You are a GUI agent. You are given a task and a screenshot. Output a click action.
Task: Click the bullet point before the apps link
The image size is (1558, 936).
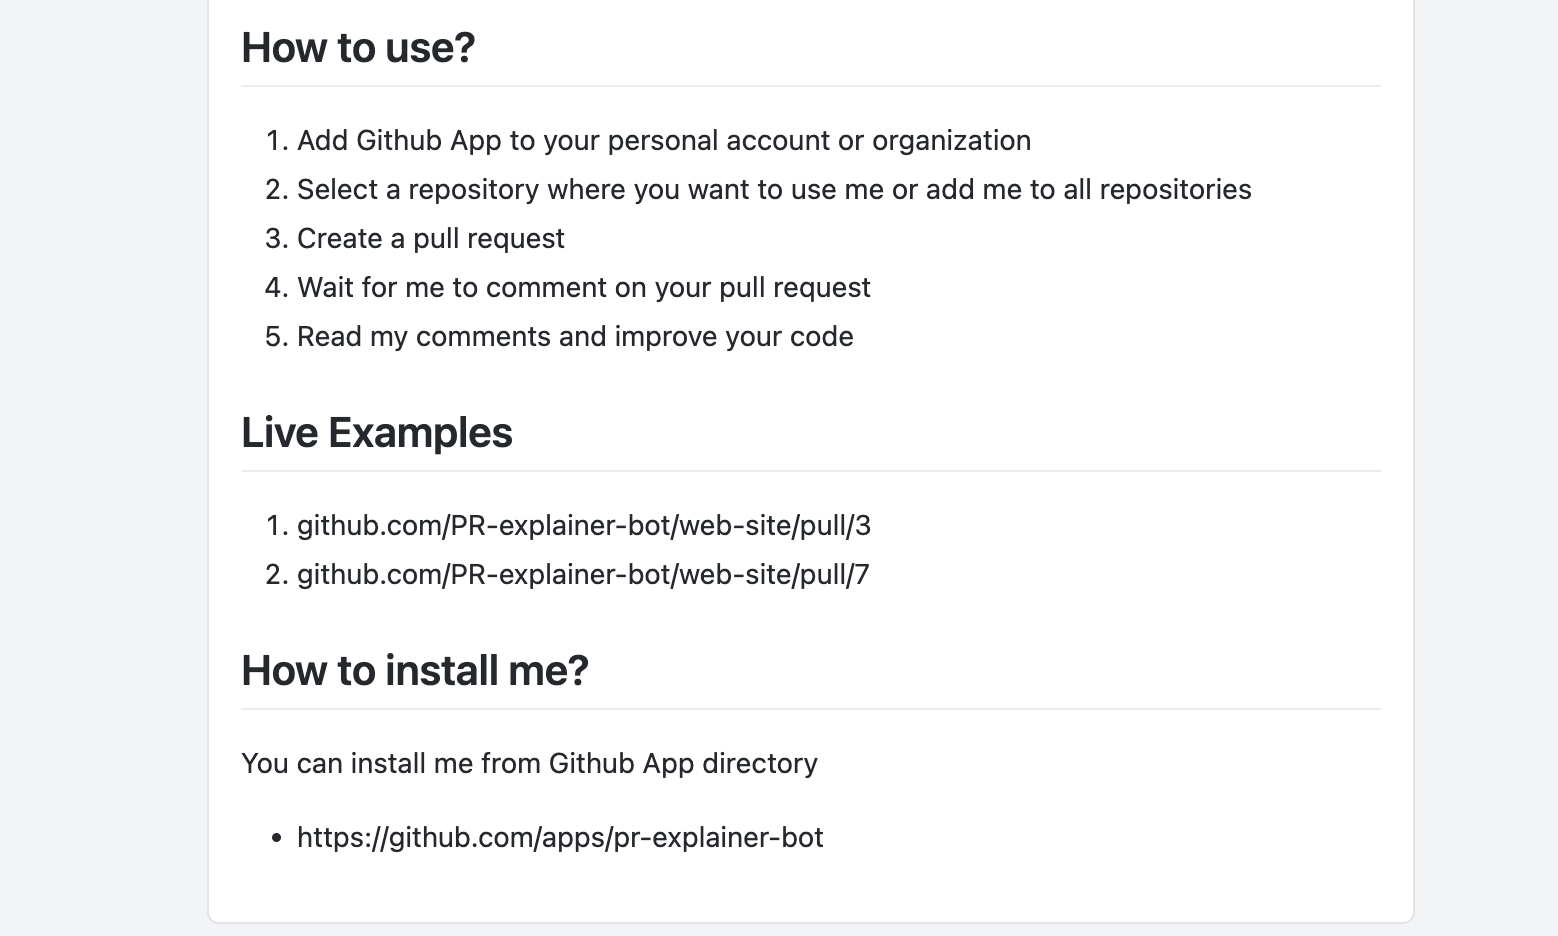click(277, 839)
